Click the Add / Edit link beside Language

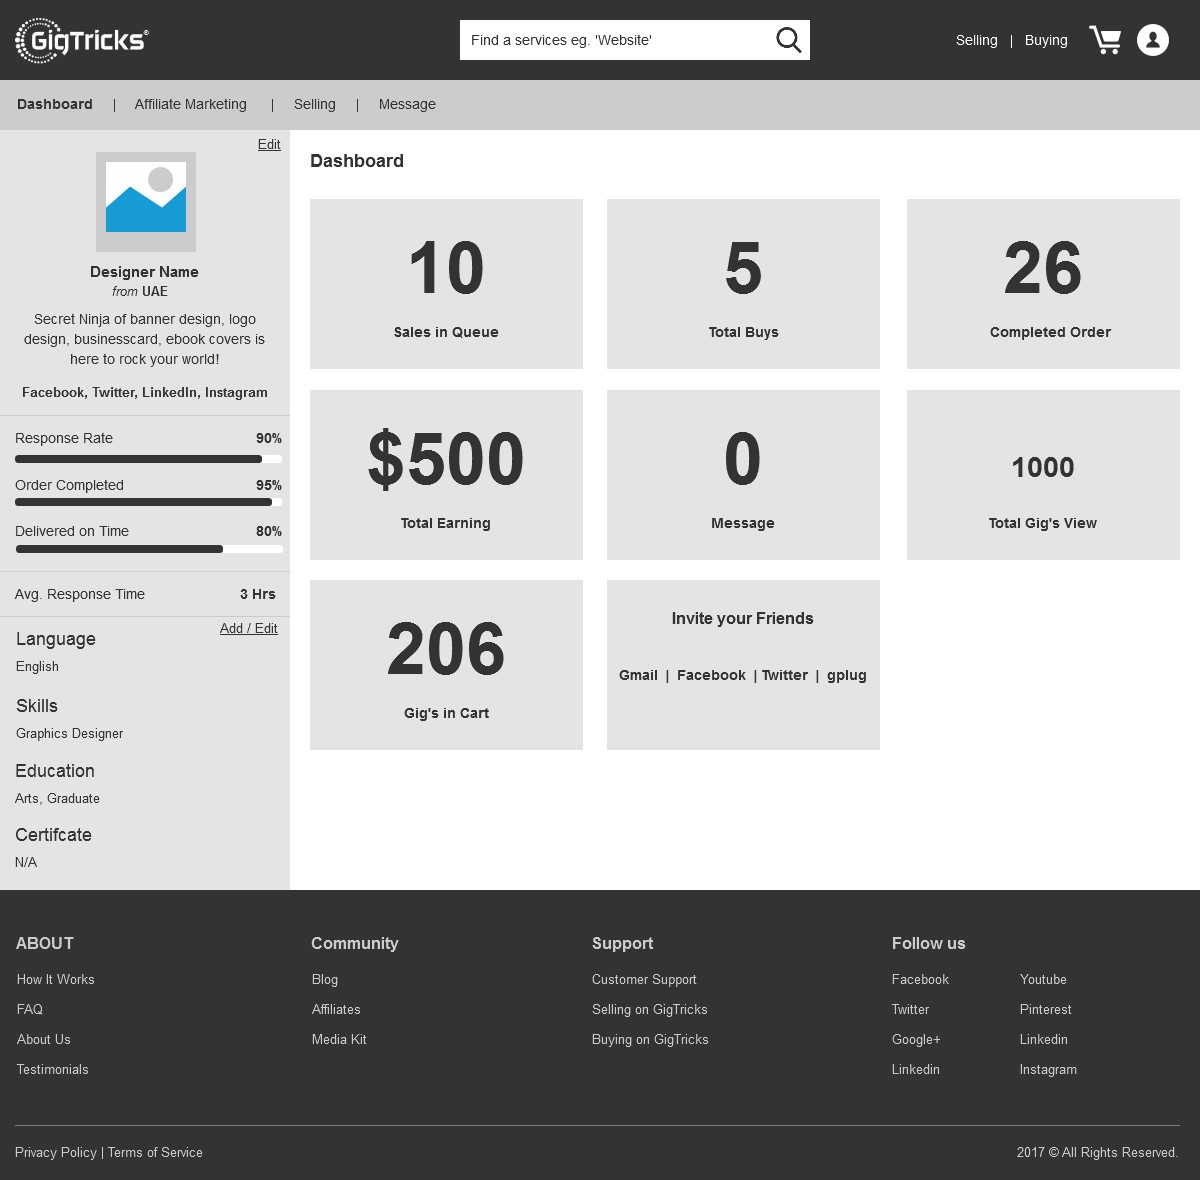pos(249,628)
